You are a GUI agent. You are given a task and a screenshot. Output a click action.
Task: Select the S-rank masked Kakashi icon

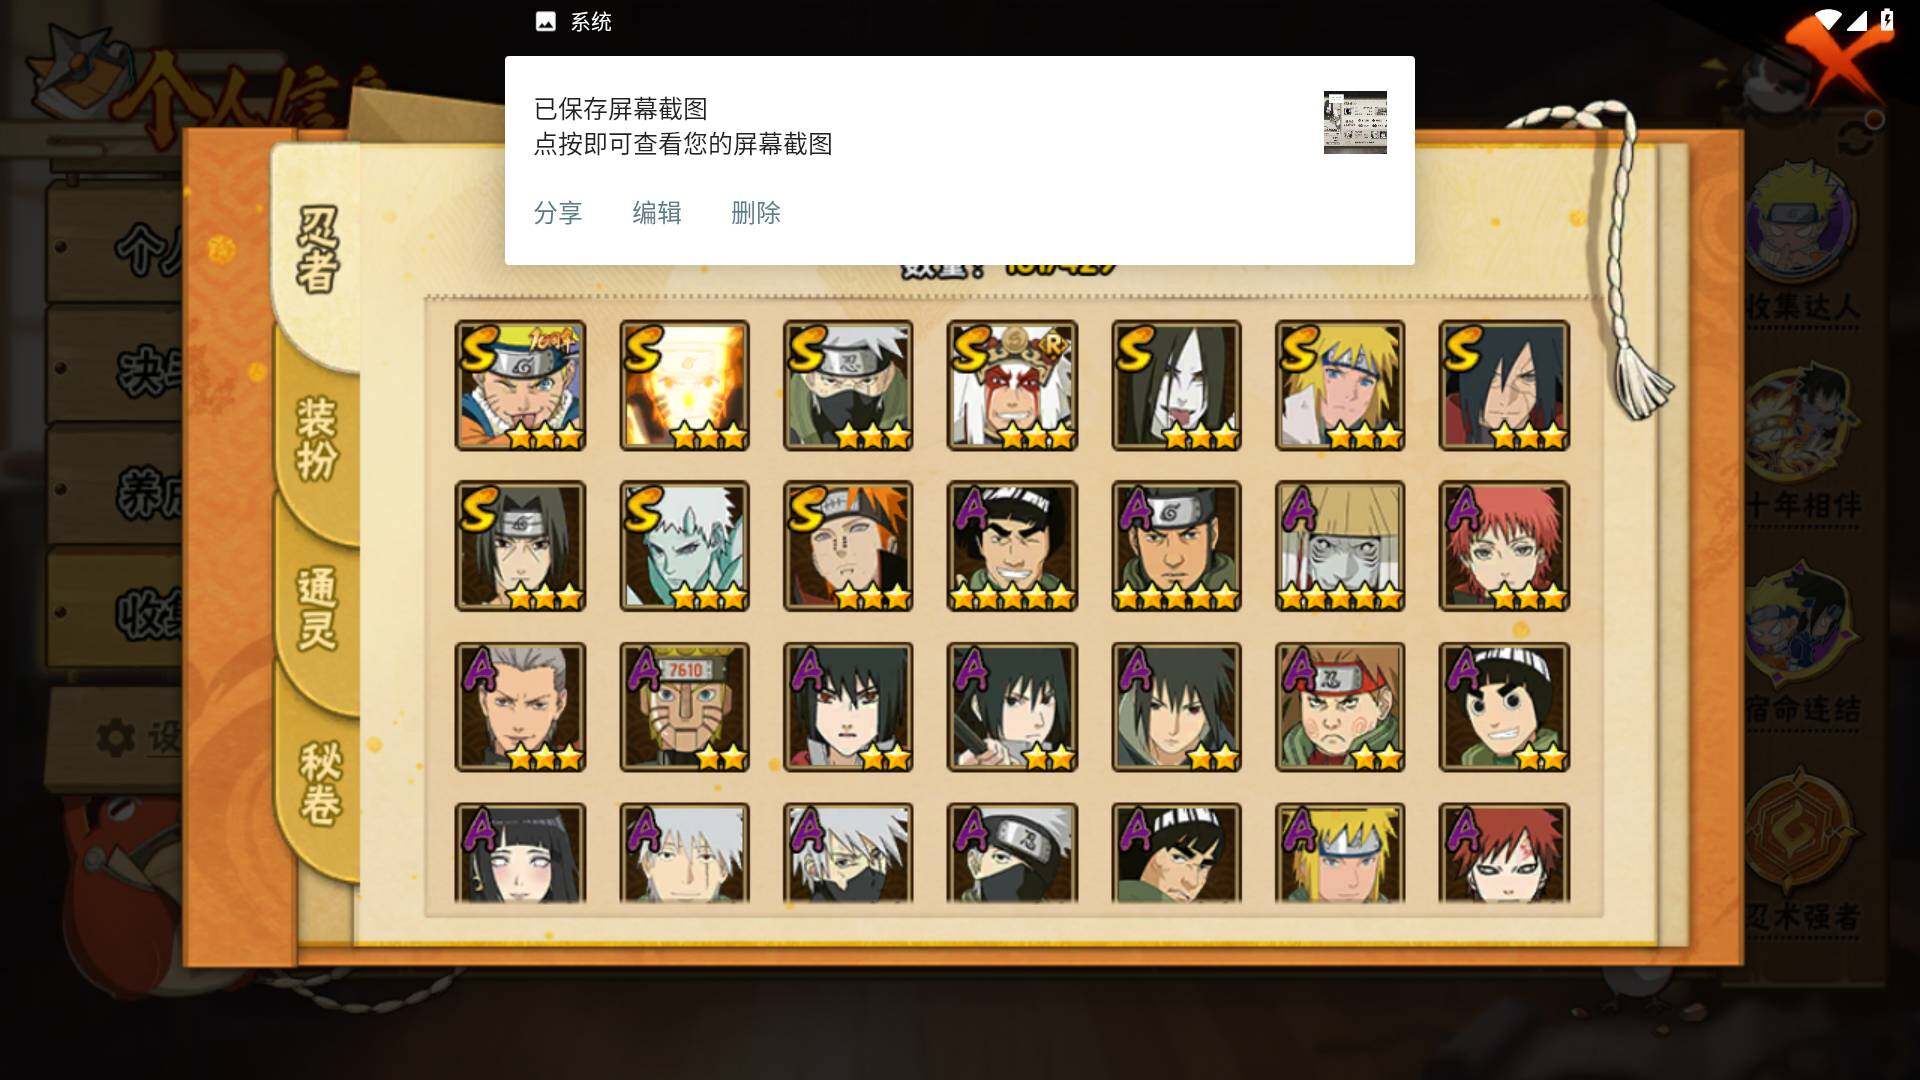coord(848,385)
